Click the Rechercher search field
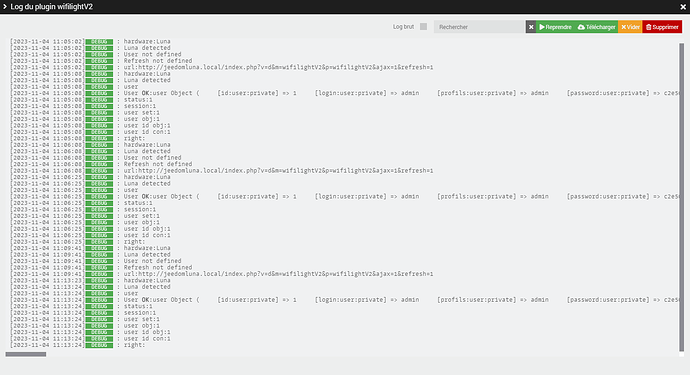 point(479,27)
